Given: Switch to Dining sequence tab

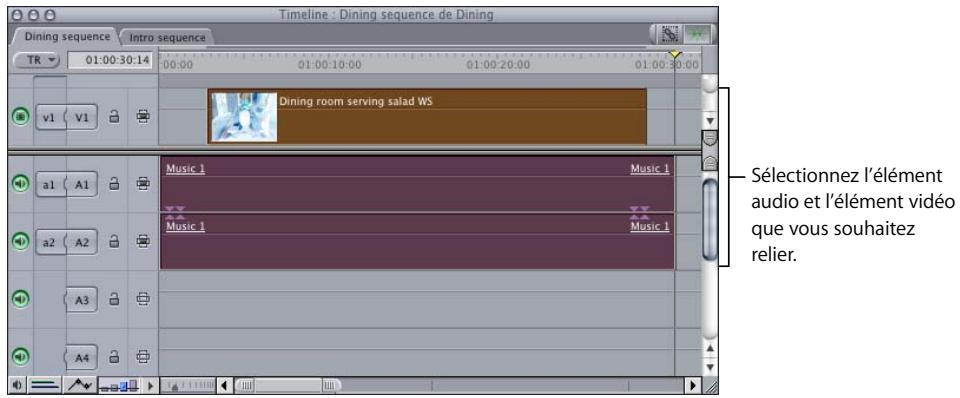Looking at the screenshot, I should pos(67,37).
